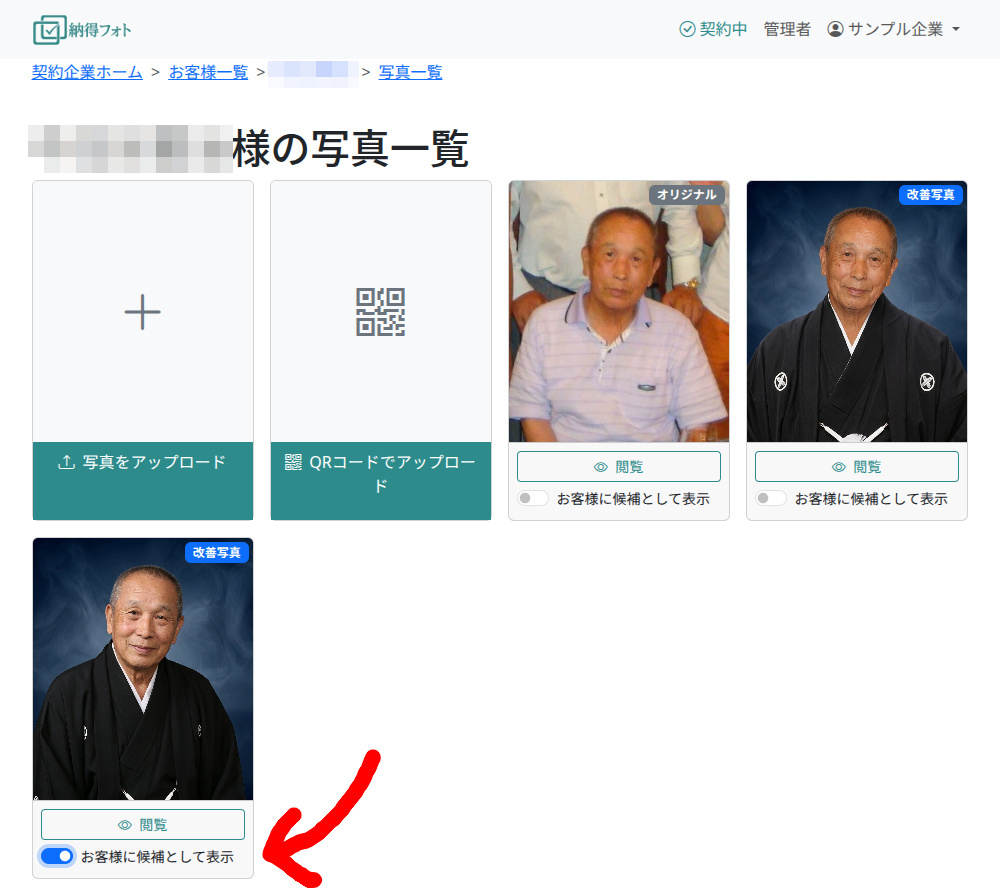This screenshot has width=1000, height=893.
Task: Click お客様に候補として表示 label under オリジナル photo
Action: pyautogui.click(x=633, y=499)
